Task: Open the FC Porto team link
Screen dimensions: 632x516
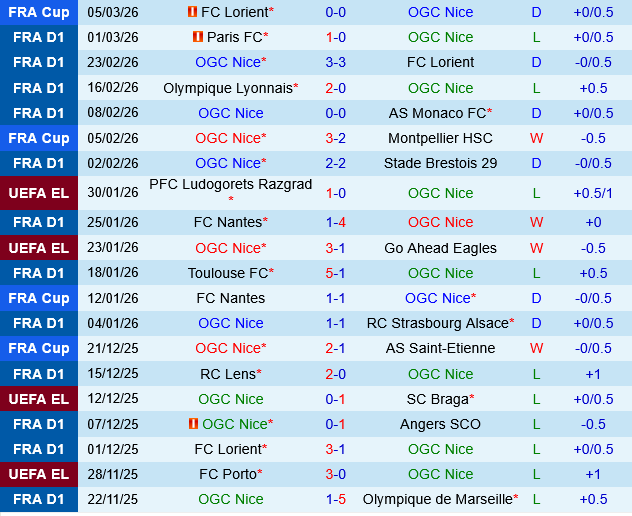Action: click(228, 474)
